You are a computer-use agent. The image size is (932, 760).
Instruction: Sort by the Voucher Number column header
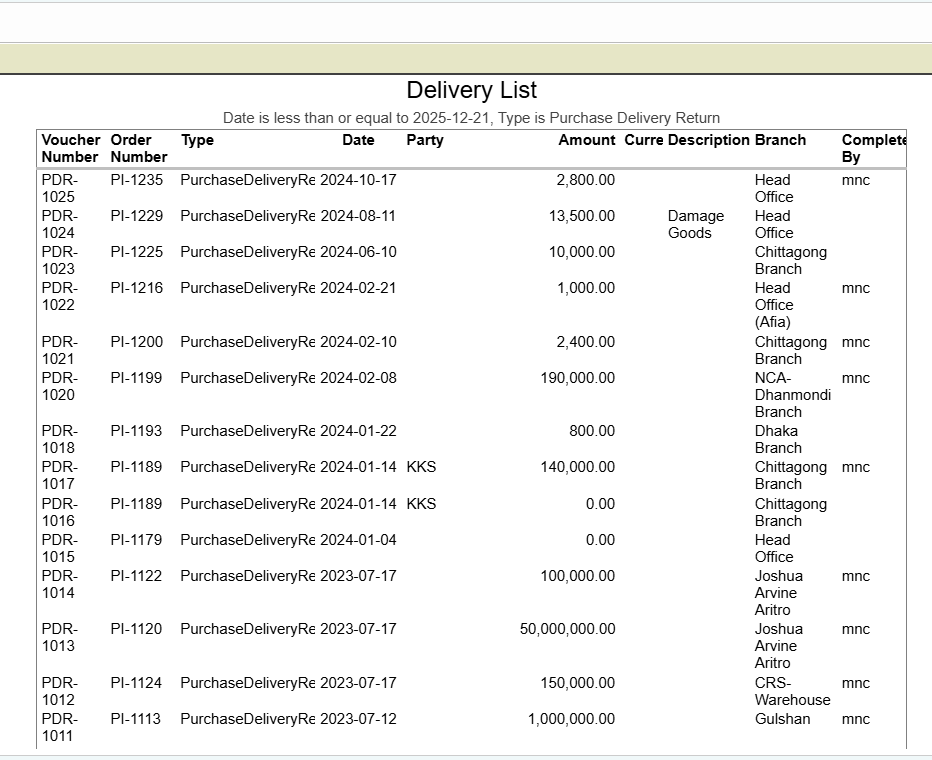pos(70,148)
